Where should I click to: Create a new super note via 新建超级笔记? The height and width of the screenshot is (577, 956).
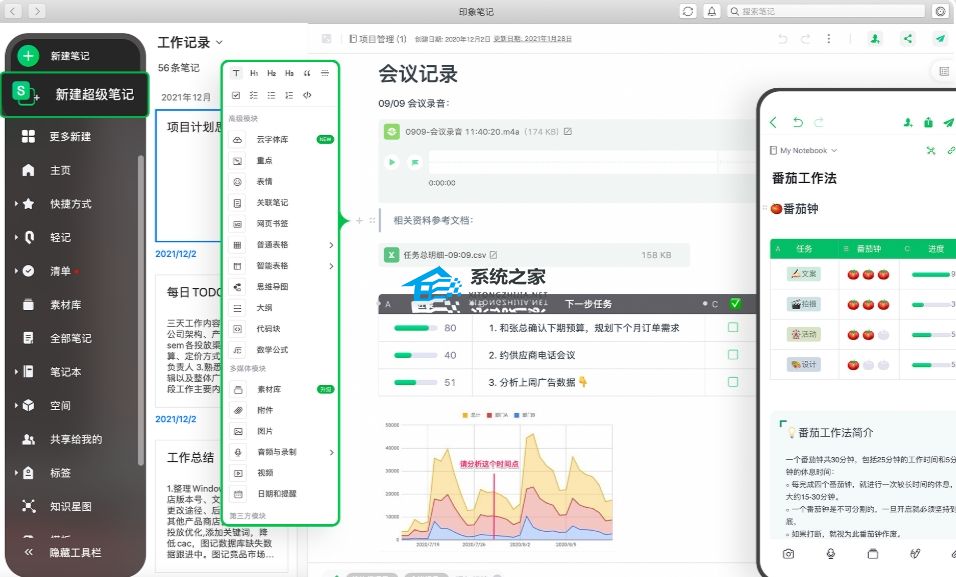[x=75, y=95]
